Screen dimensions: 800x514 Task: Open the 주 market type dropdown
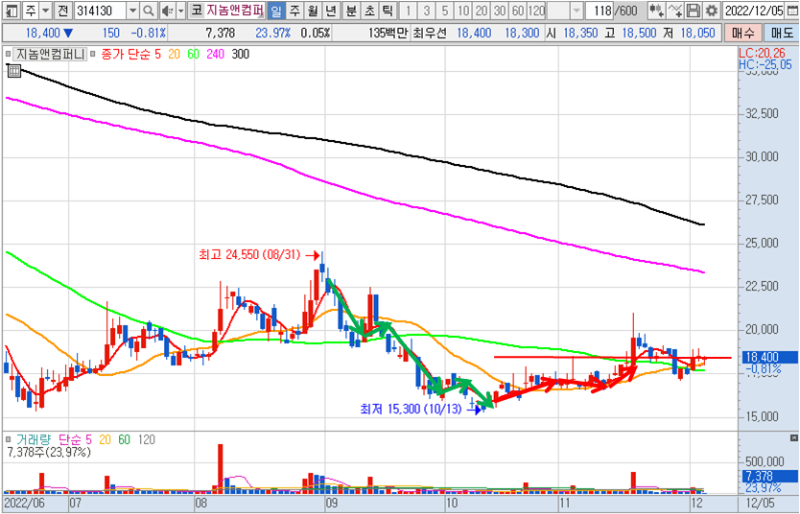click(45, 10)
